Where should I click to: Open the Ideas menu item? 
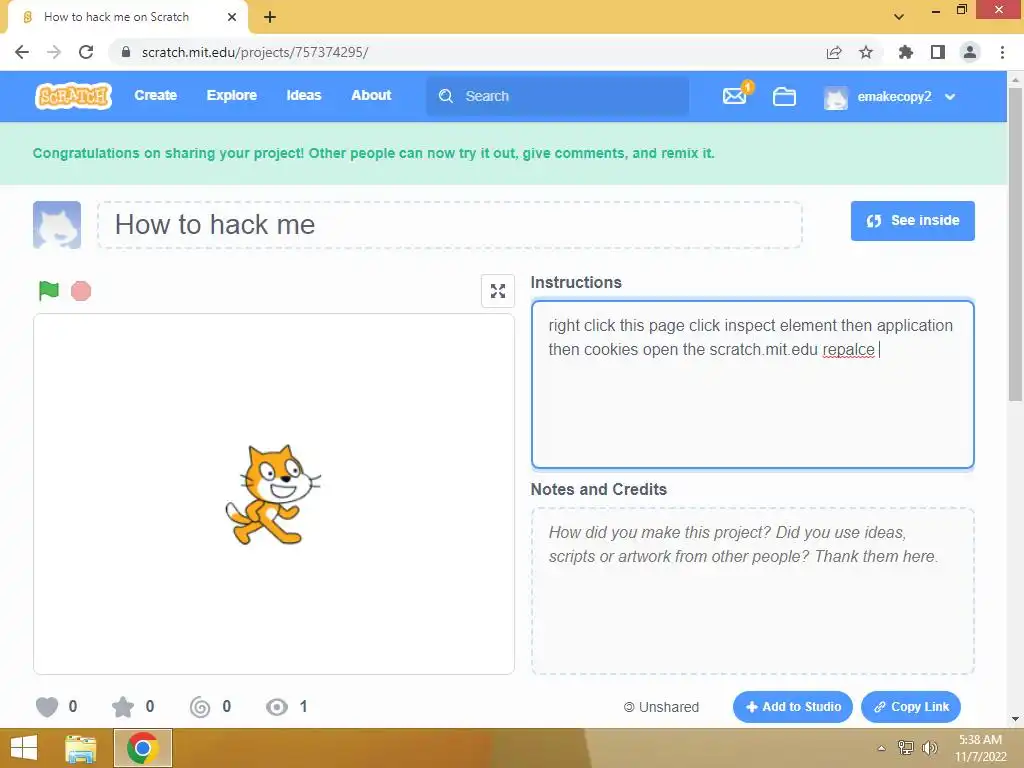(x=304, y=95)
